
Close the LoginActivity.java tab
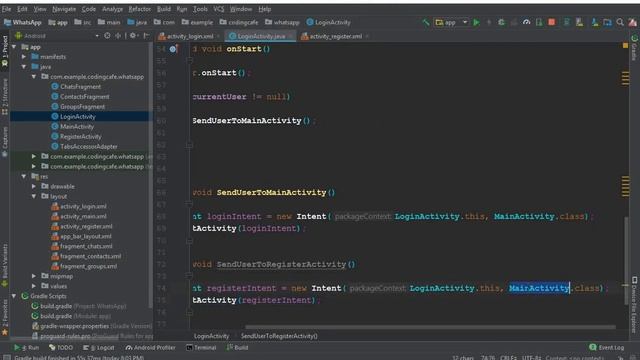coord(290,36)
